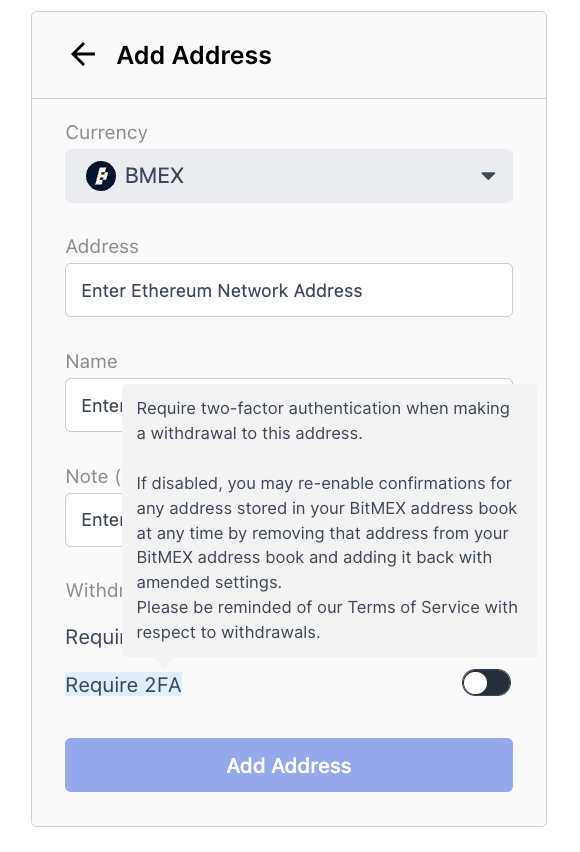Click the highlighted Require 2FA label
Screen dimensions: 580x852
click(123, 685)
